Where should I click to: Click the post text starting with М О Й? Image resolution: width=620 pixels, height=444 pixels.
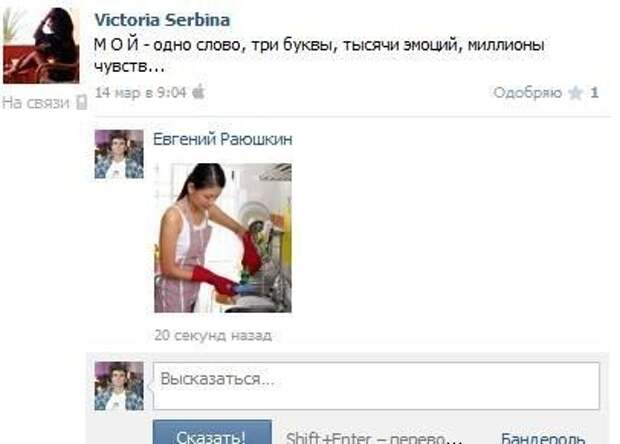click(319, 55)
